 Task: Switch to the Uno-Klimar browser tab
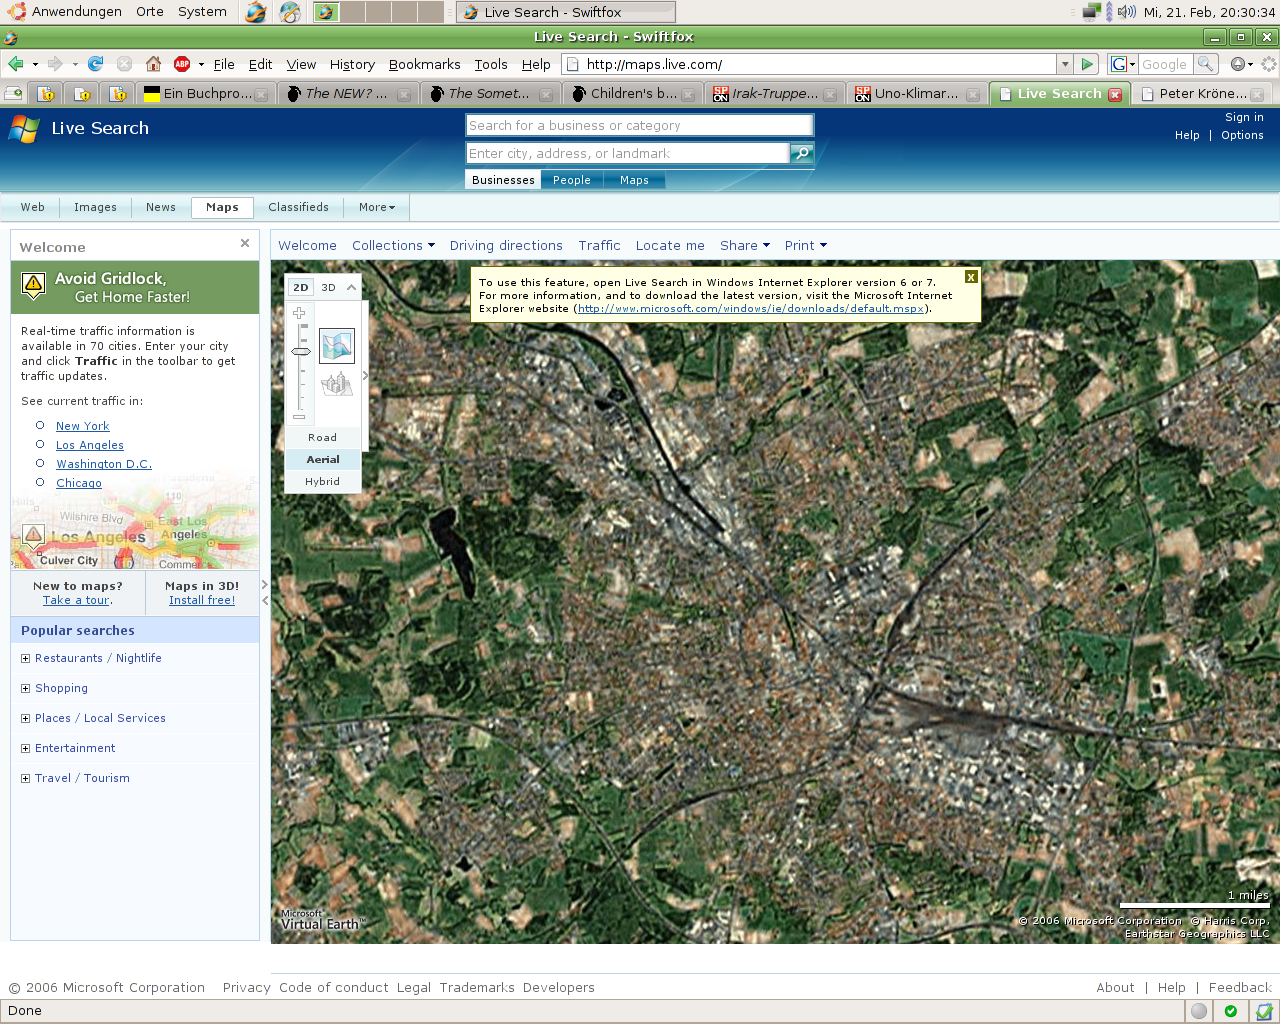point(916,93)
